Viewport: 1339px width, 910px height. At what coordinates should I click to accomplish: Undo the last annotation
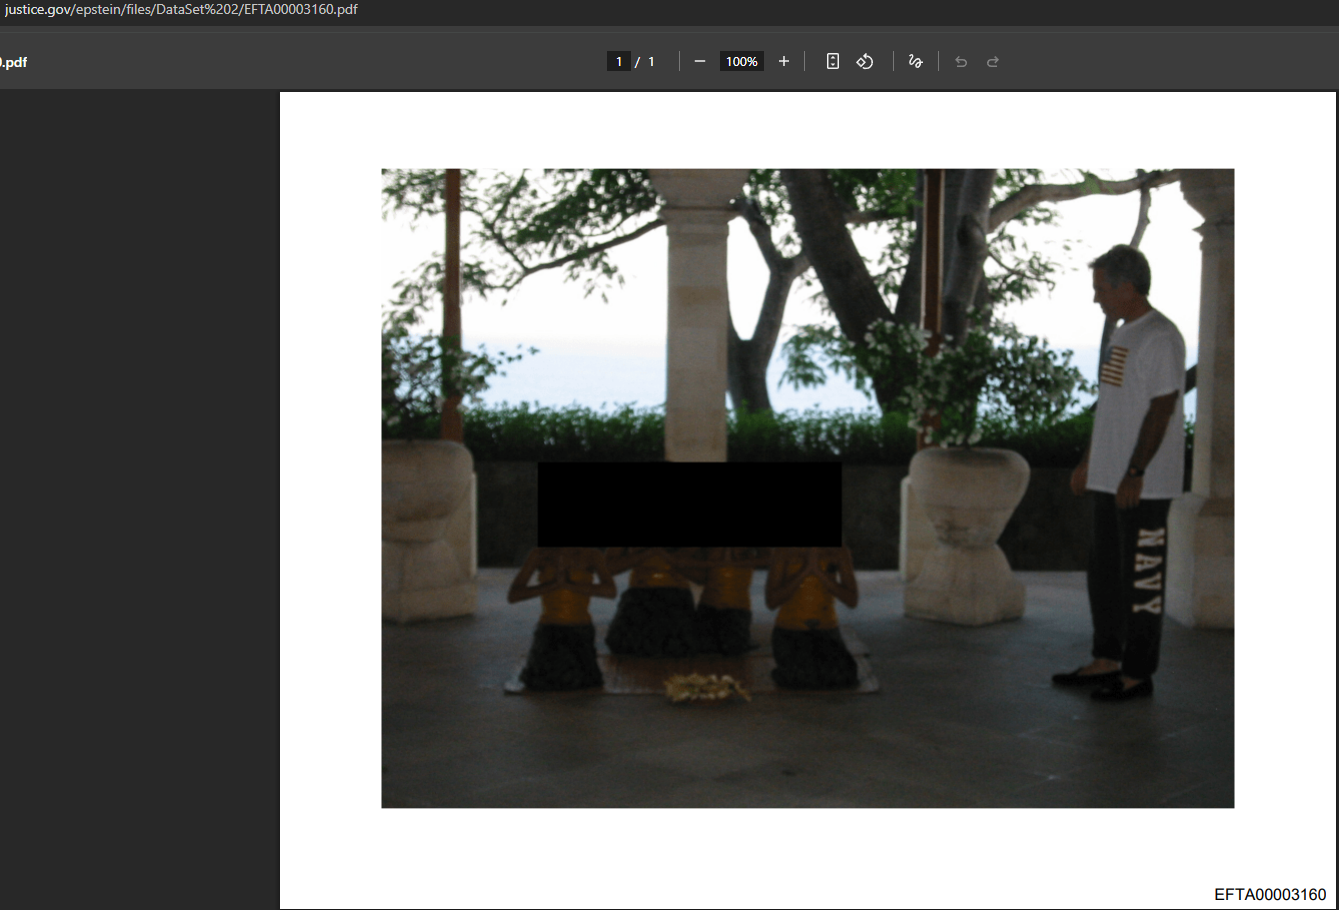click(961, 62)
